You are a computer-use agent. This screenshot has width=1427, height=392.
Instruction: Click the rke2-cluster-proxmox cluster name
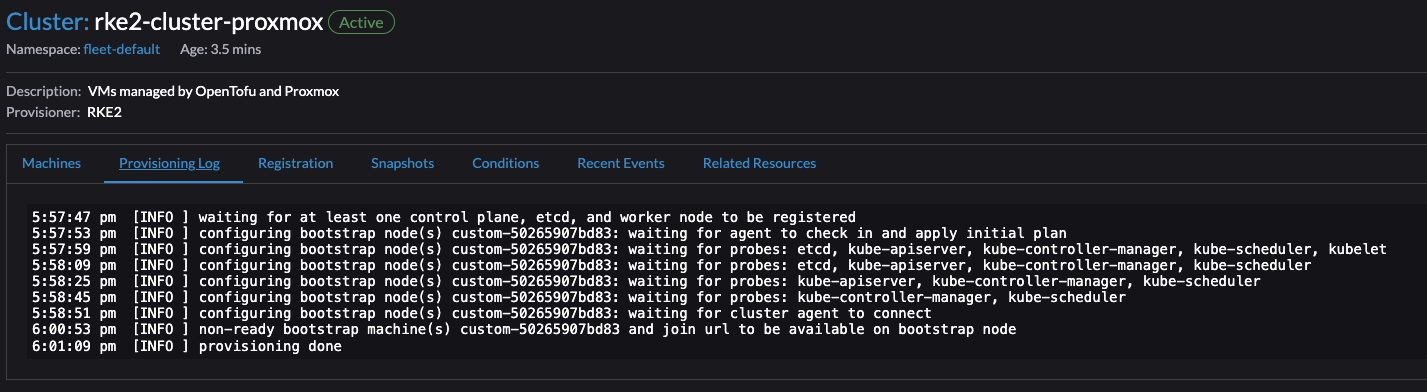tap(208, 21)
